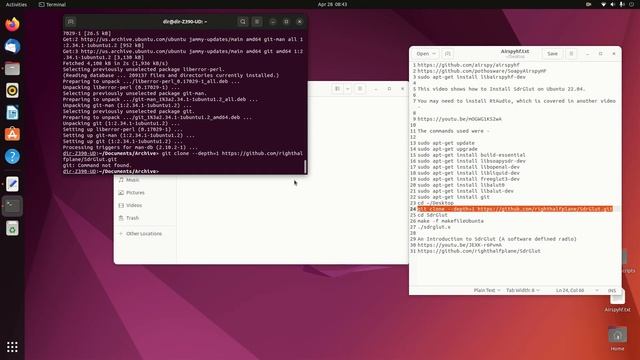
Task: Select the Terminal icon in the dock
Action: 12,206
